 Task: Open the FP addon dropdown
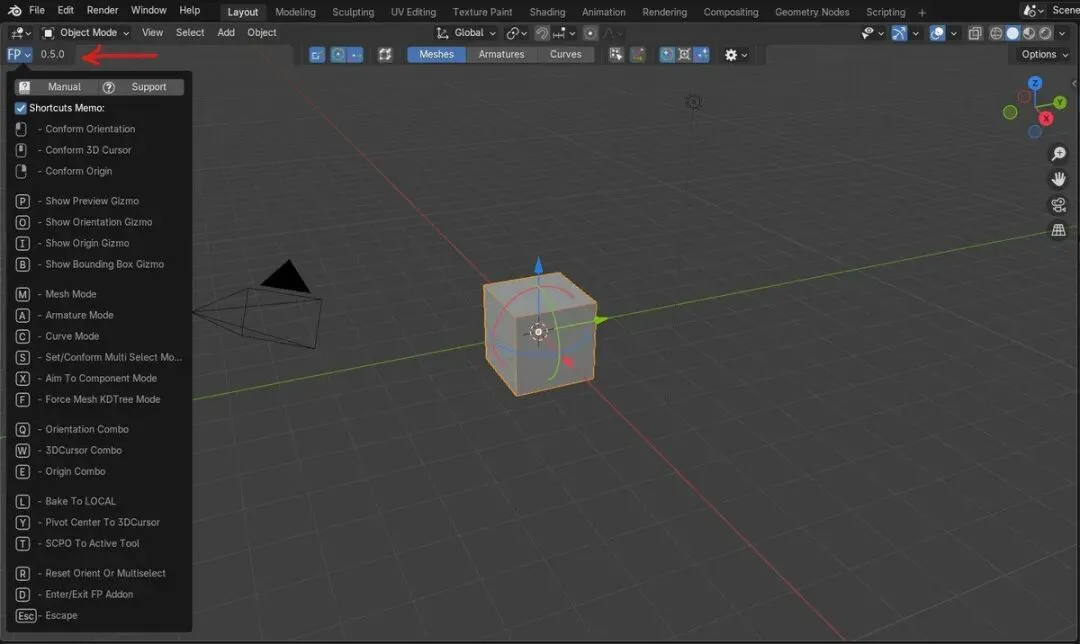coord(19,54)
